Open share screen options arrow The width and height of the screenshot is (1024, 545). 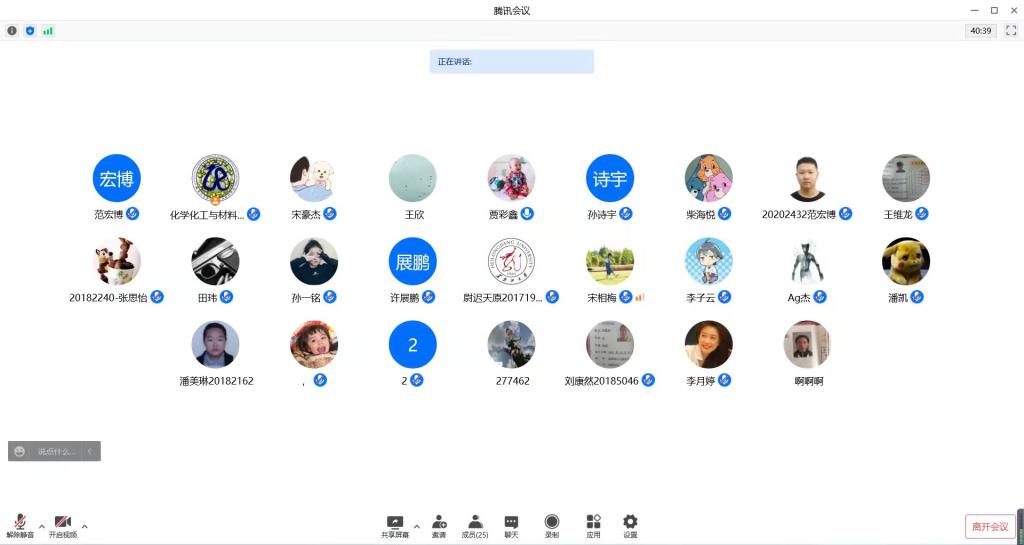pos(417,526)
